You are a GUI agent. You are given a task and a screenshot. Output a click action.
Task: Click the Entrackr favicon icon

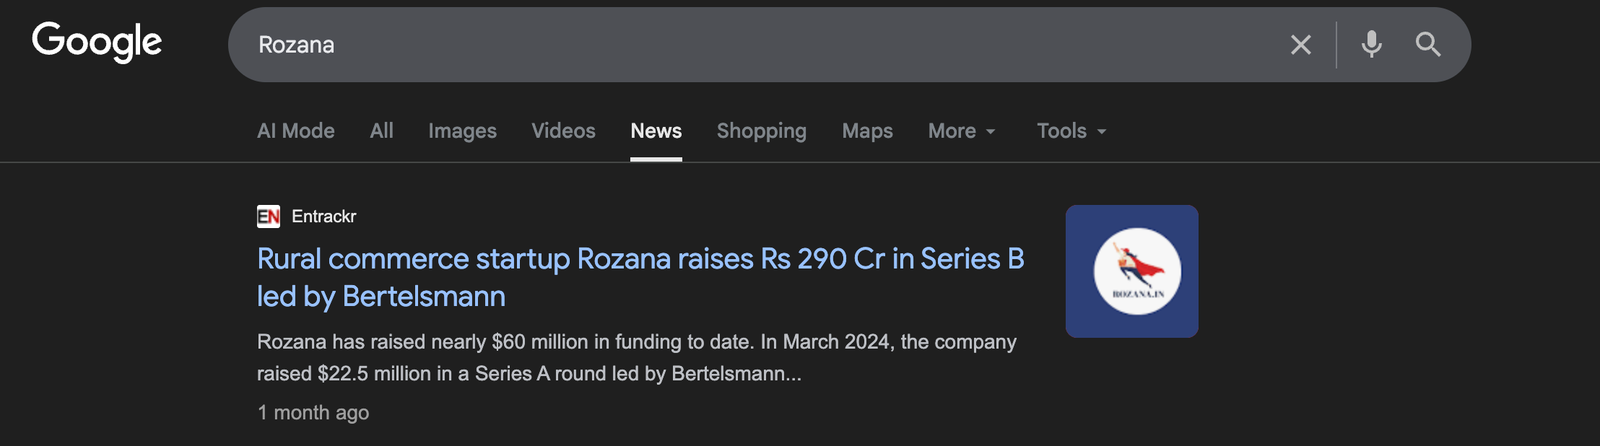(x=268, y=216)
